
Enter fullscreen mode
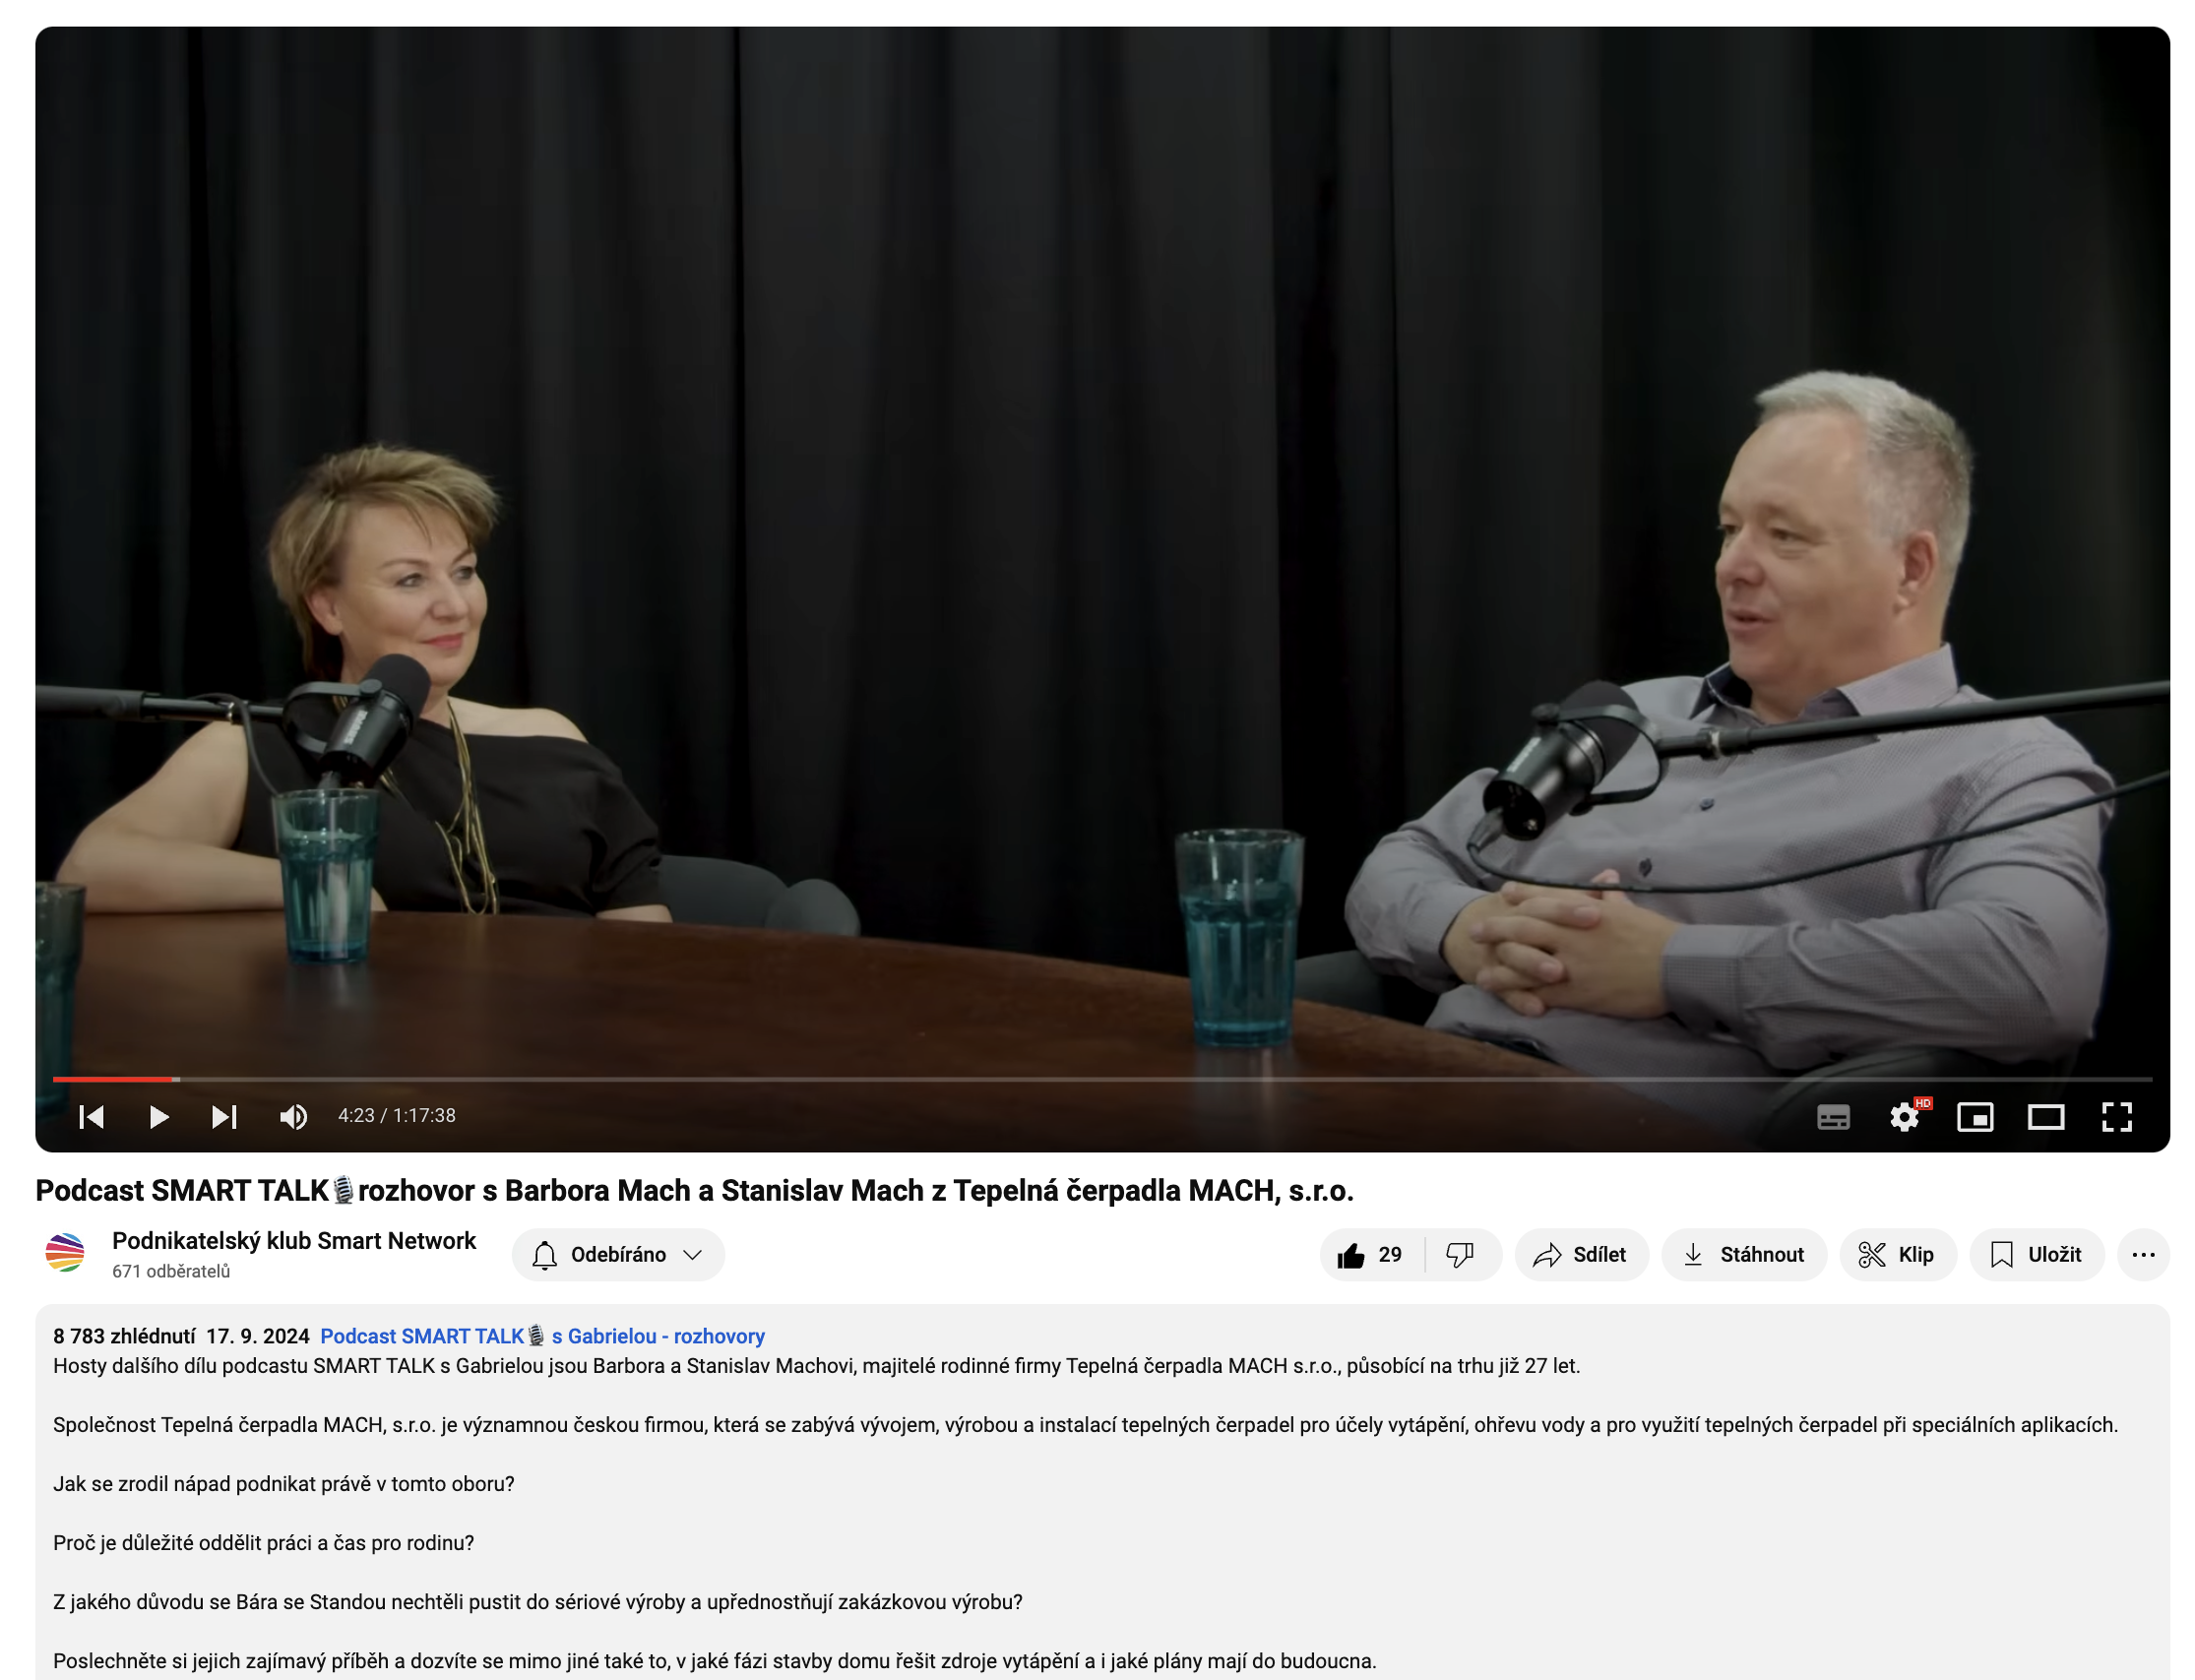pos(2116,1116)
